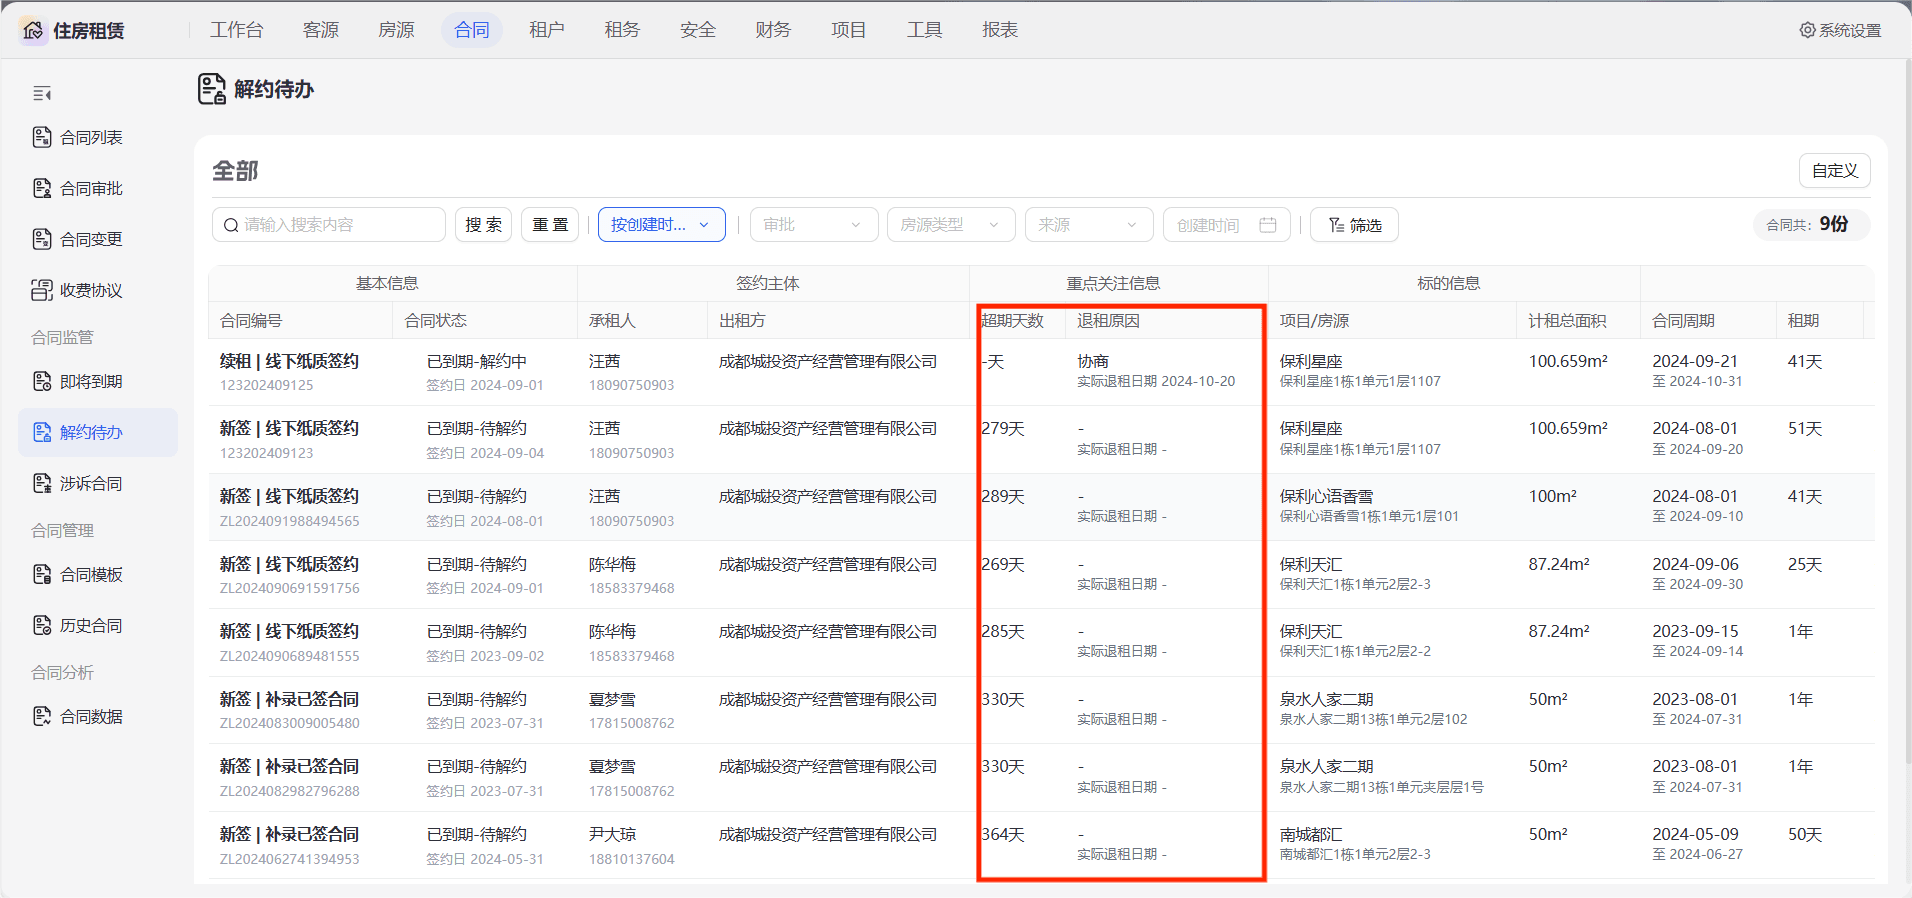Open 涉诉合同 via its sidebar icon

pyautogui.click(x=42, y=483)
